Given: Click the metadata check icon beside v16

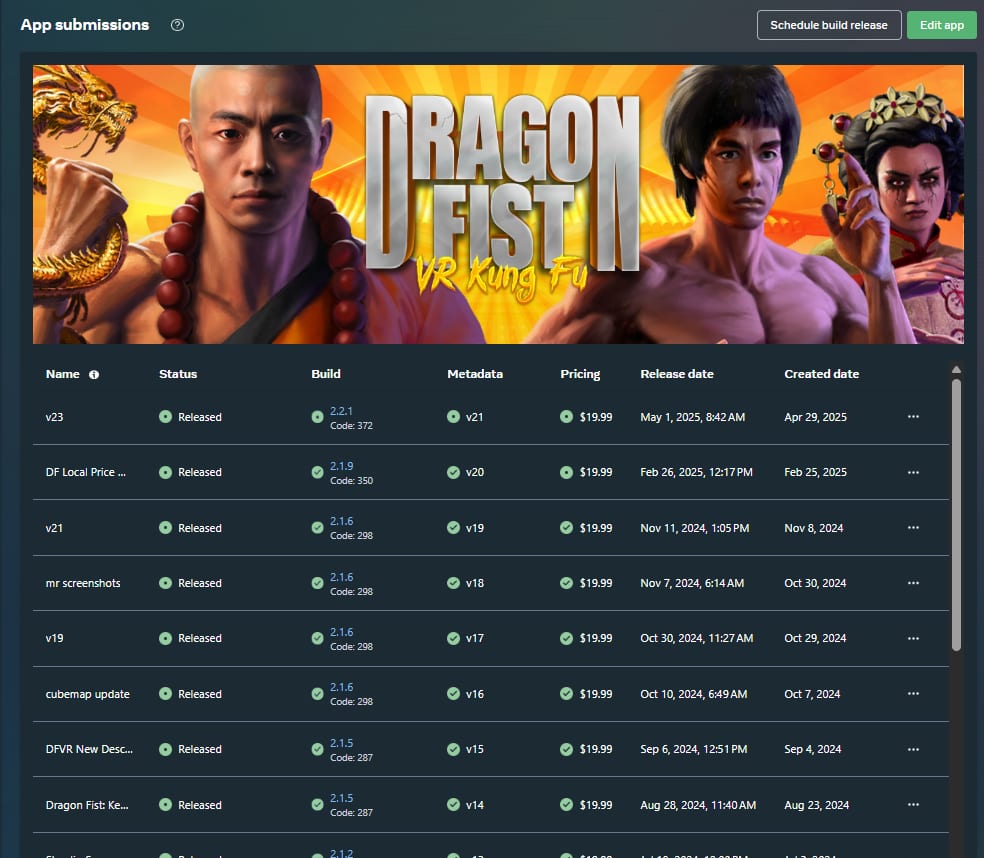Looking at the screenshot, I should point(453,694).
